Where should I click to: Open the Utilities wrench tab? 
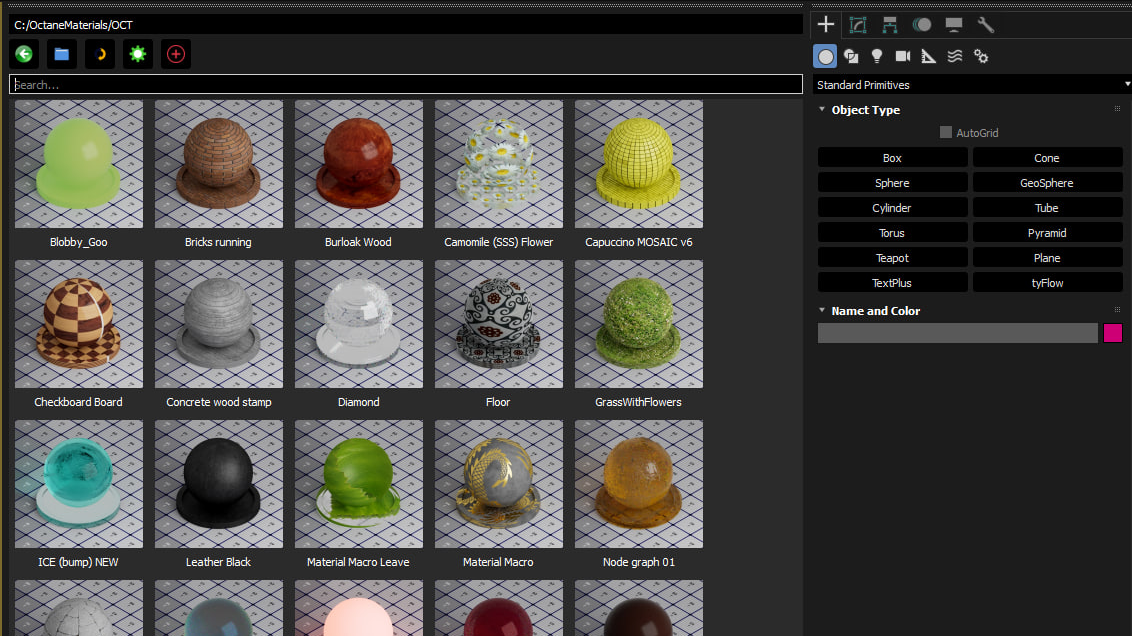[x=985, y=25]
